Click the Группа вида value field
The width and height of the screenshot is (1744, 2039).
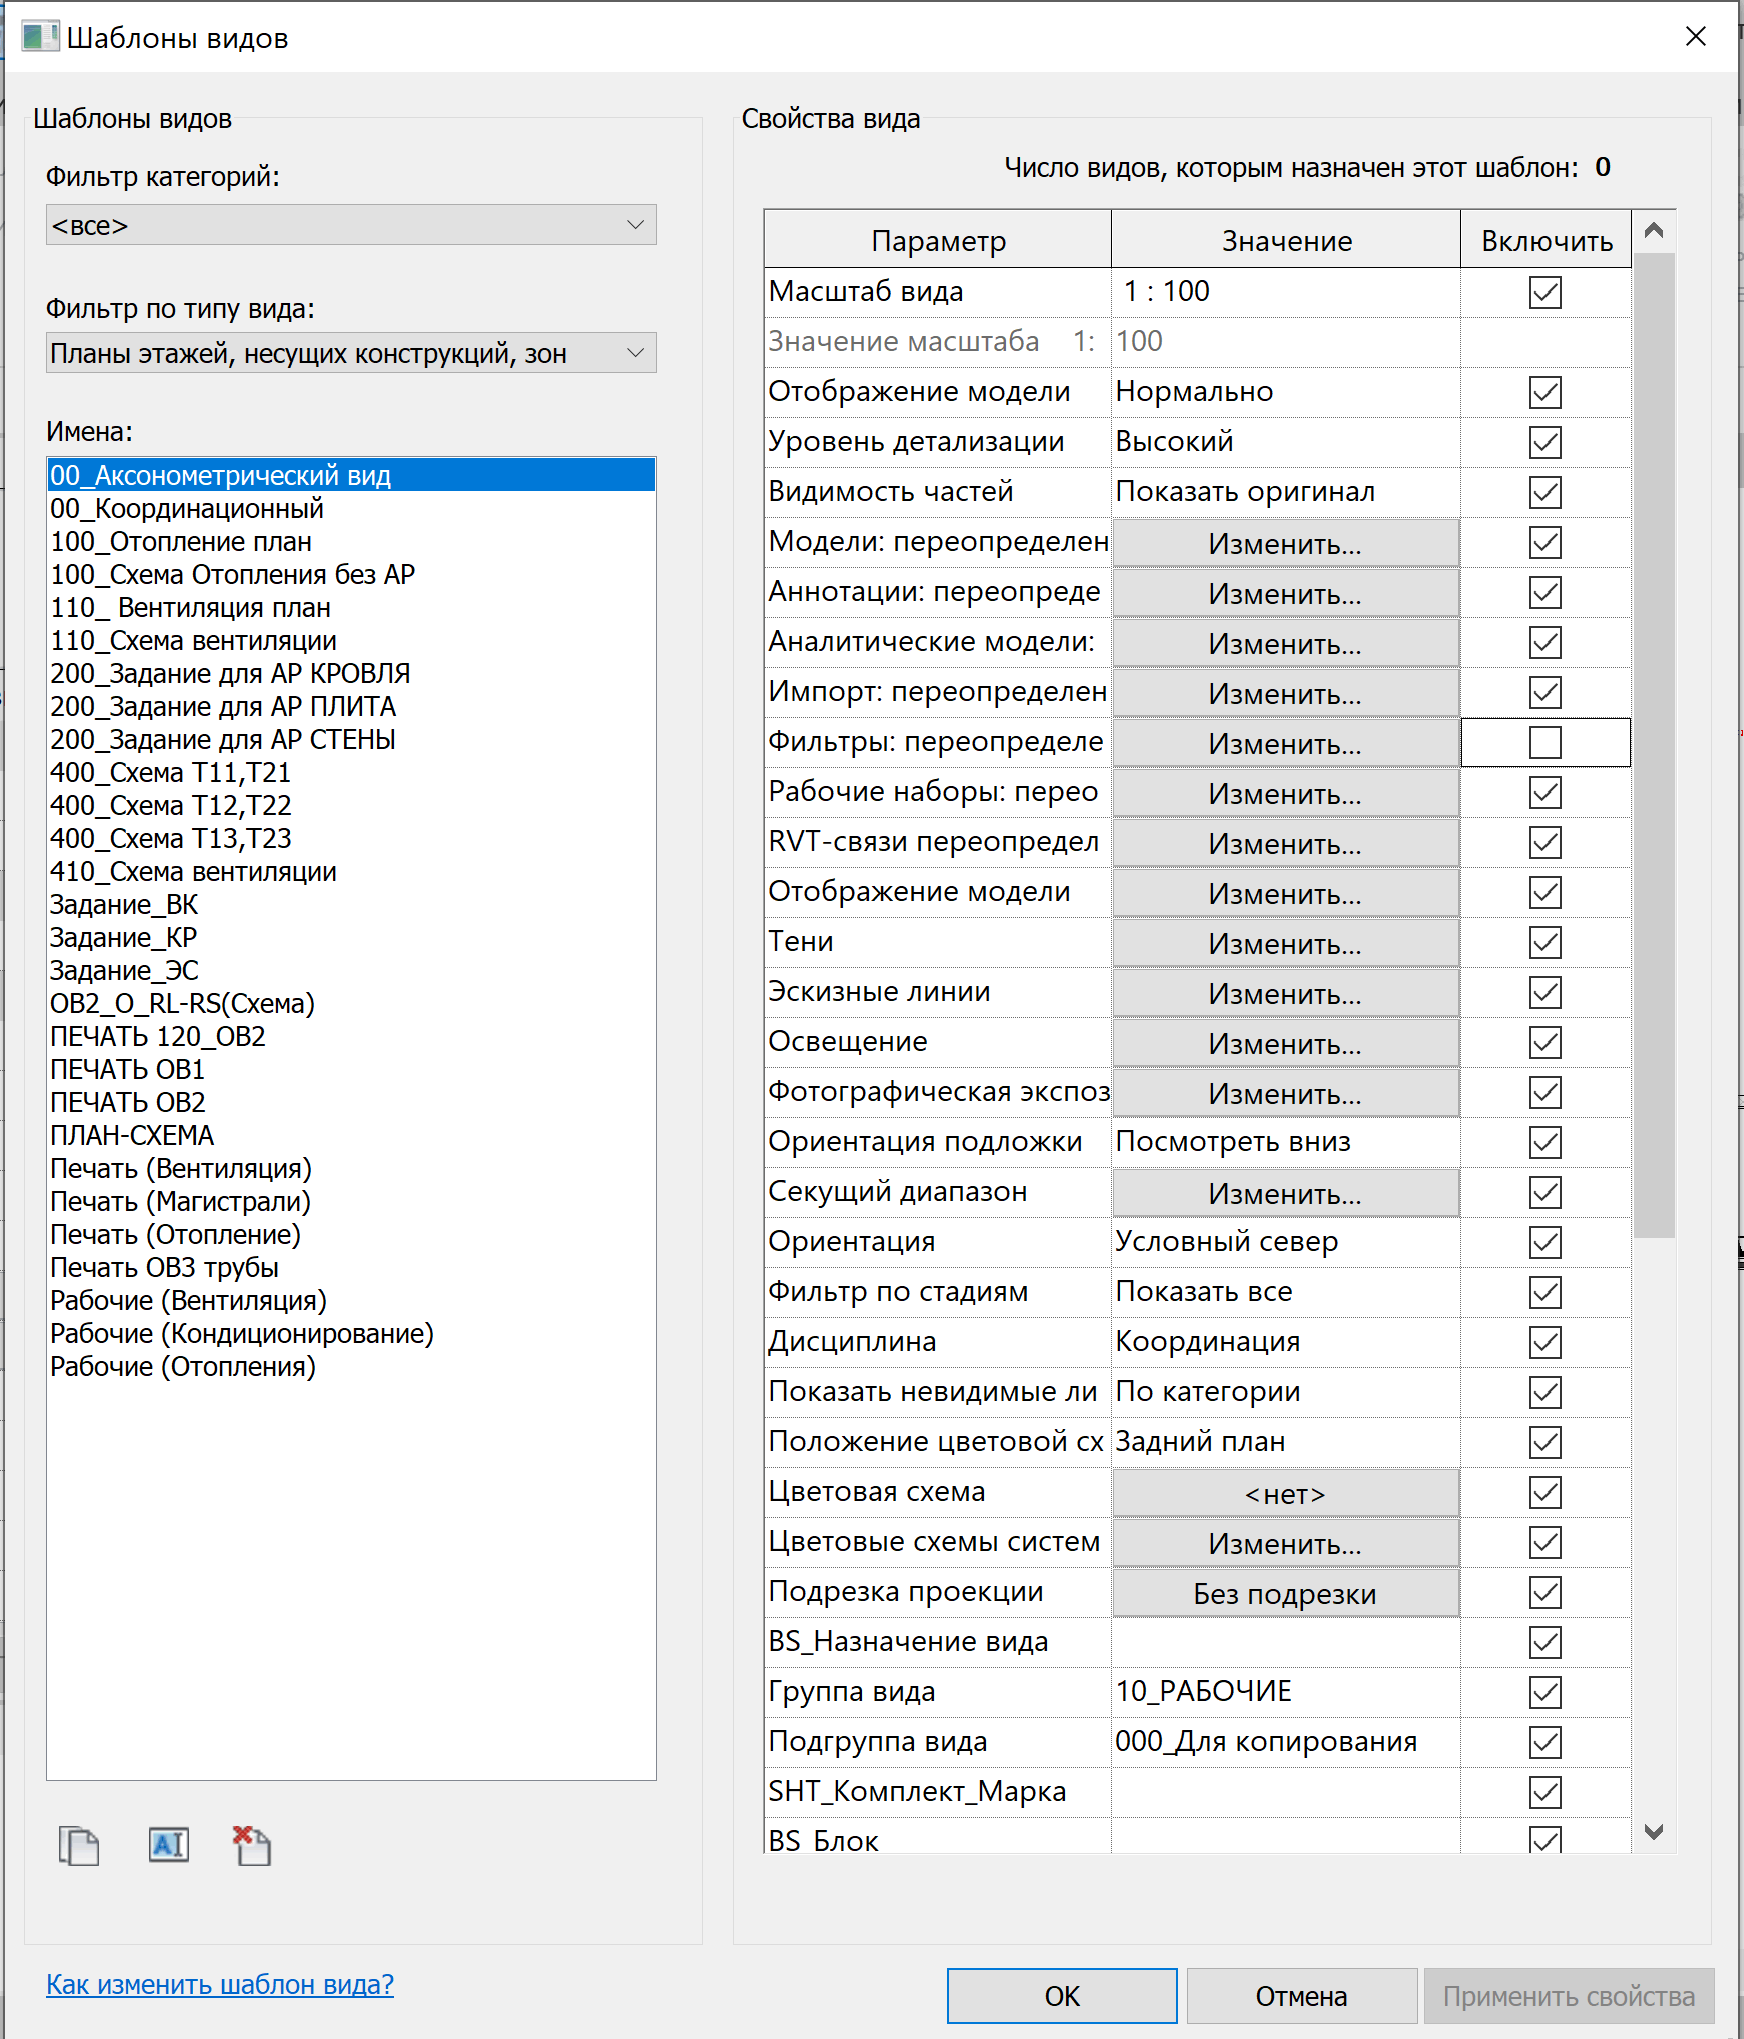pos(1285,1692)
